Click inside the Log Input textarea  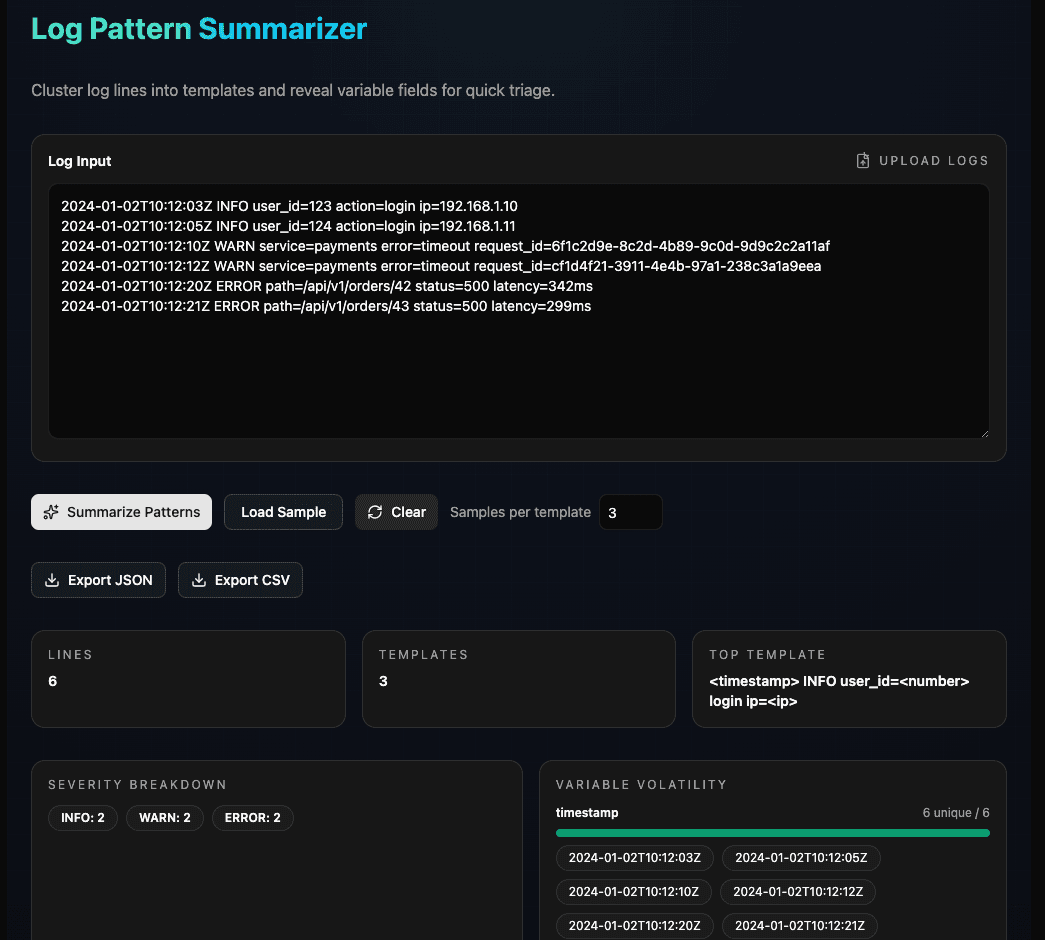pyautogui.click(x=519, y=310)
